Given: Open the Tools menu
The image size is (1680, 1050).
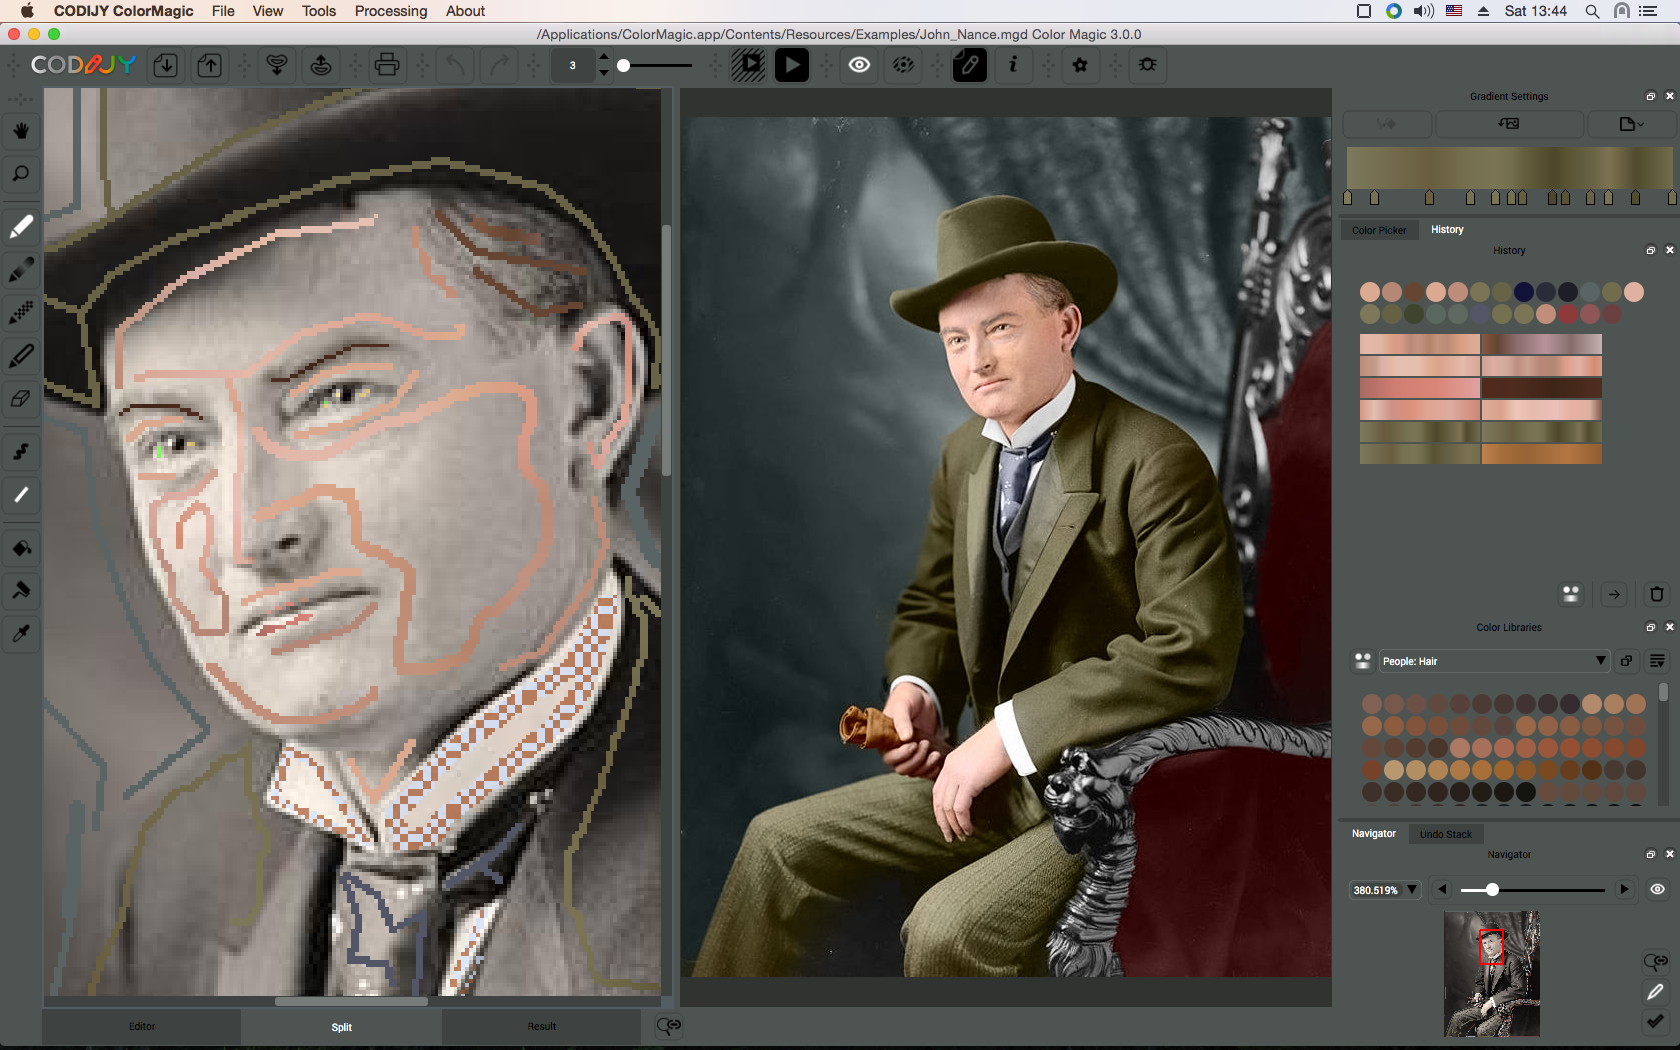Looking at the screenshot, I should click(319, 11).
